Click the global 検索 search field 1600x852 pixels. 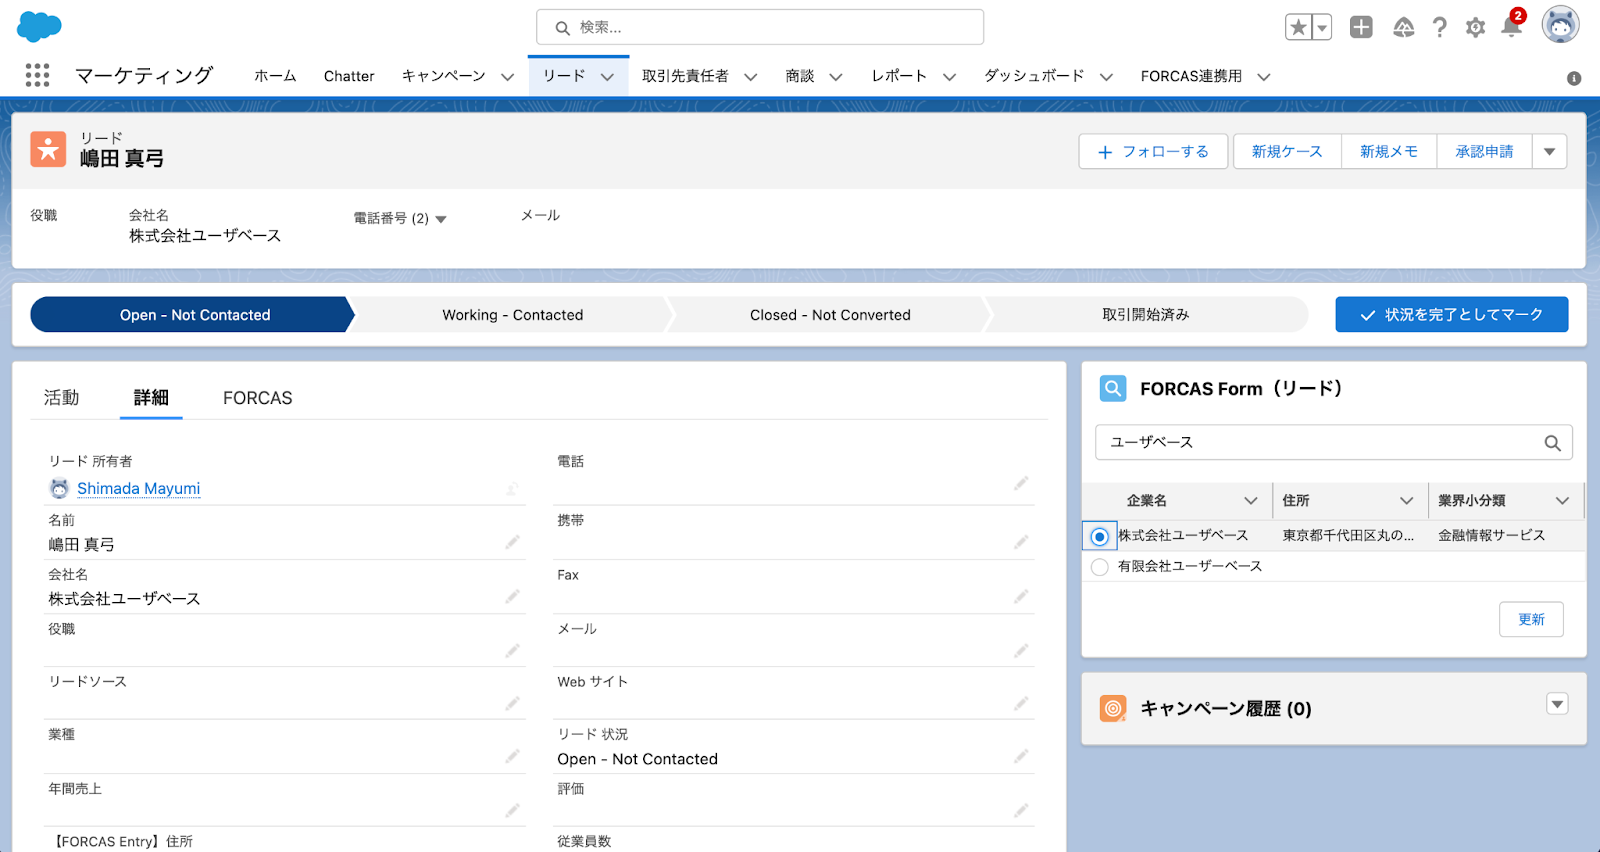(760, 27)
